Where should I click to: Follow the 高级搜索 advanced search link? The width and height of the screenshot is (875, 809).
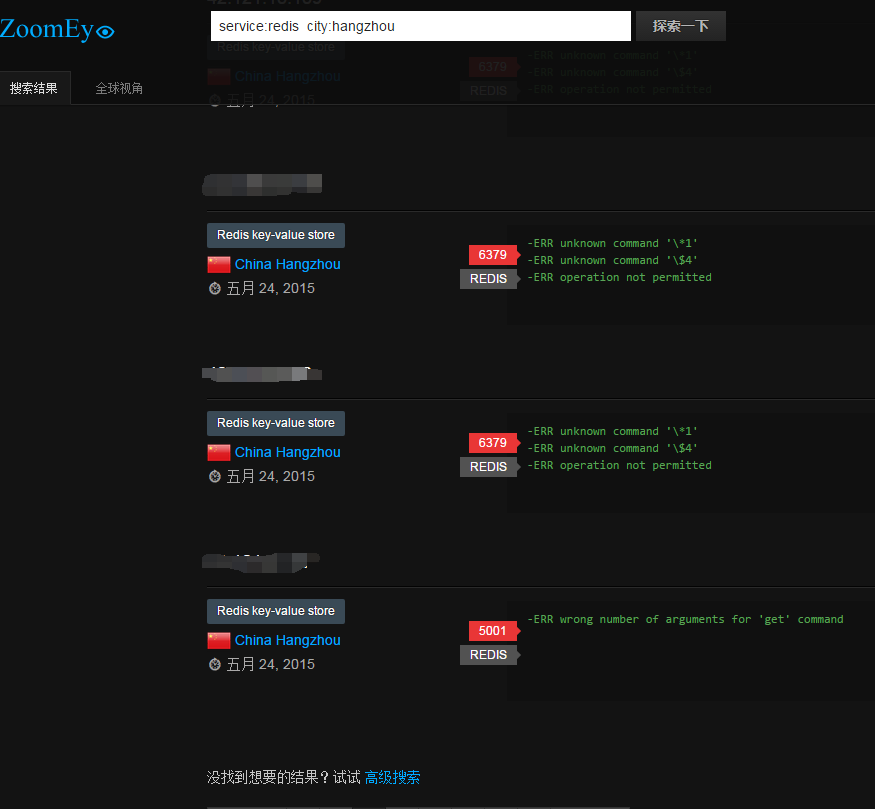click(392, 777)
